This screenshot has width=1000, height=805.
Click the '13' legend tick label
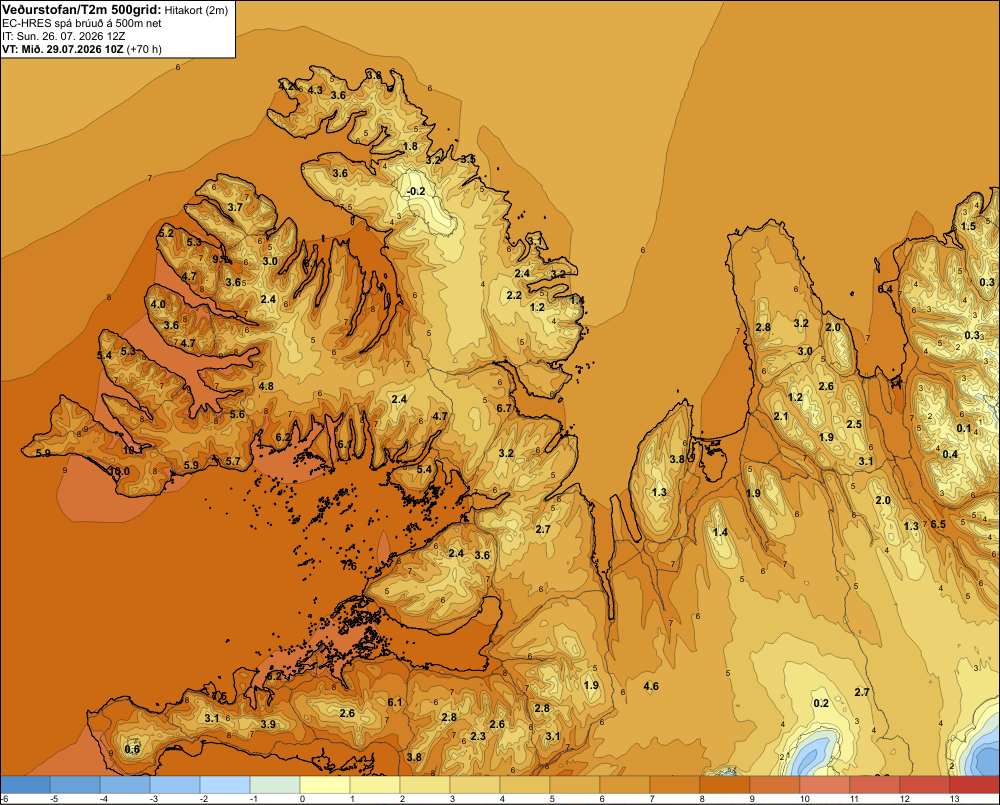point(955,799)
